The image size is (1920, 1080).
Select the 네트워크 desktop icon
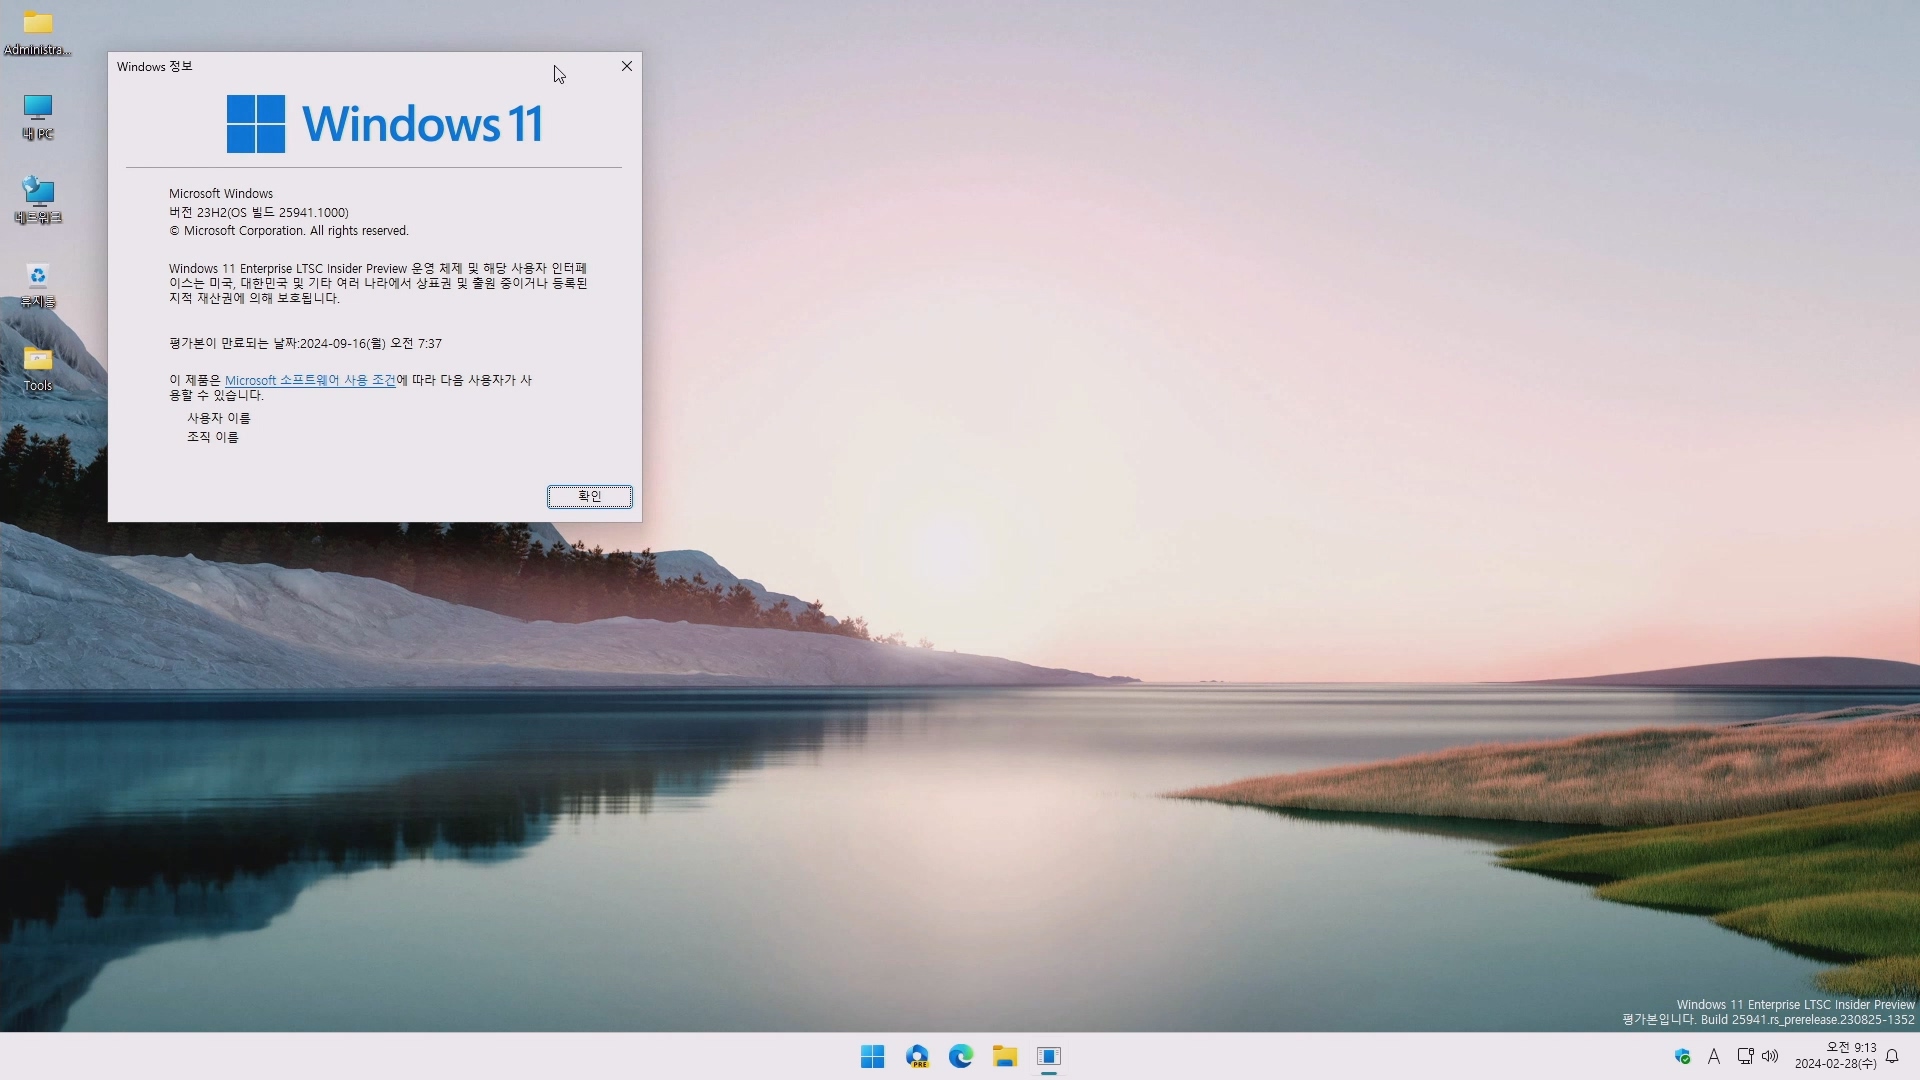pos(38,200)
